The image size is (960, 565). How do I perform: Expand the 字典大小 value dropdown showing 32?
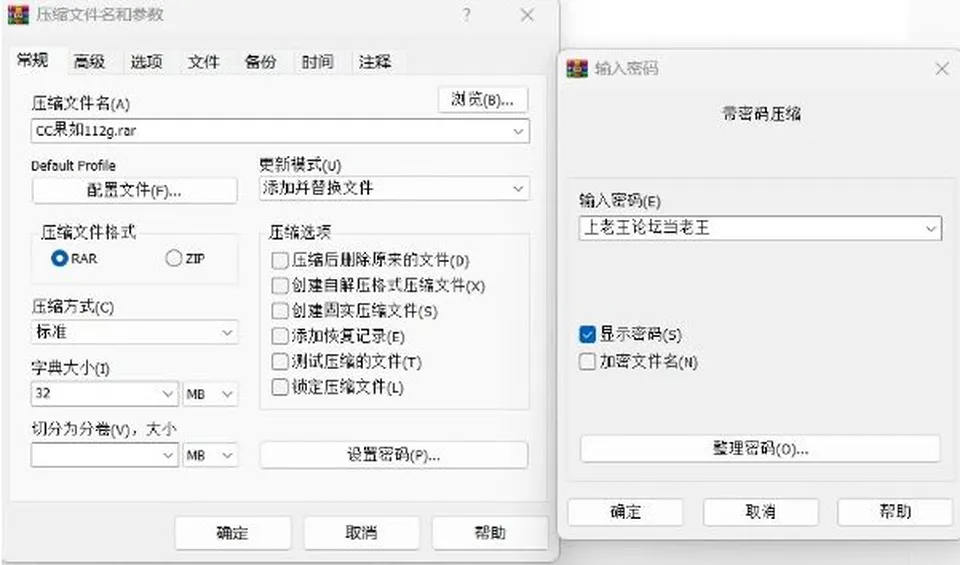(x=168, y=394)
